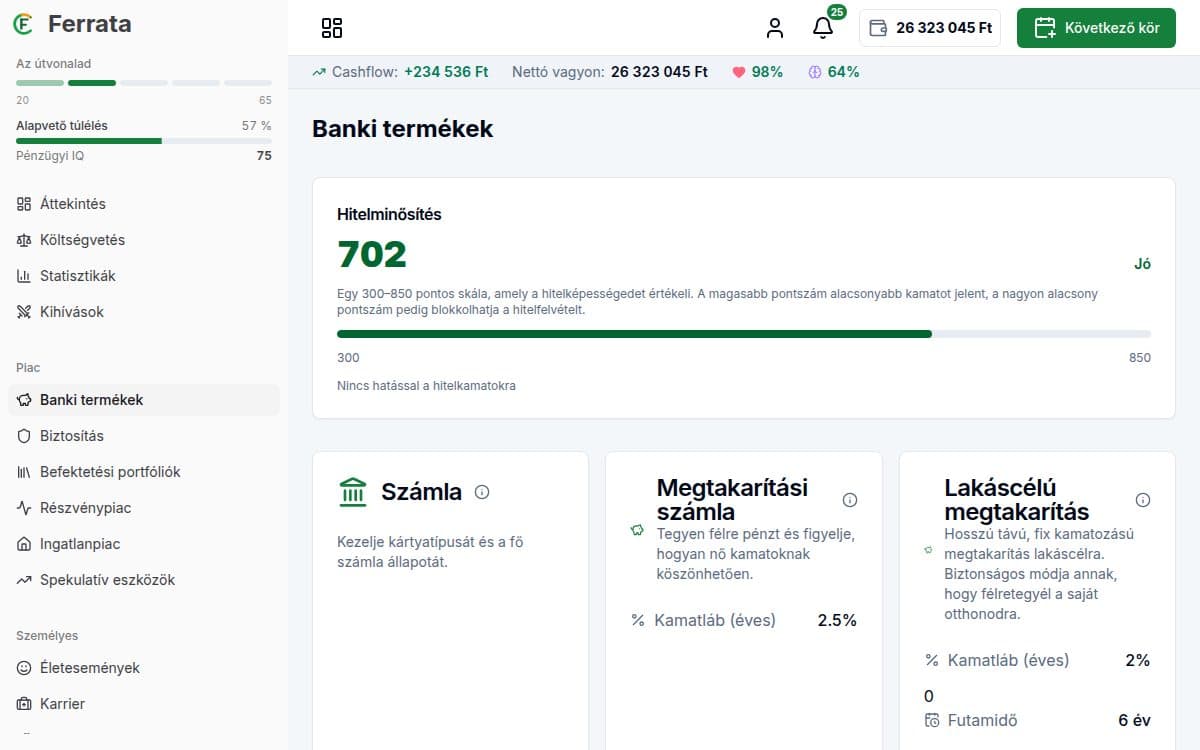
Task: Click the Az útvonalad segmented progress bar
Action: [144, 83]
